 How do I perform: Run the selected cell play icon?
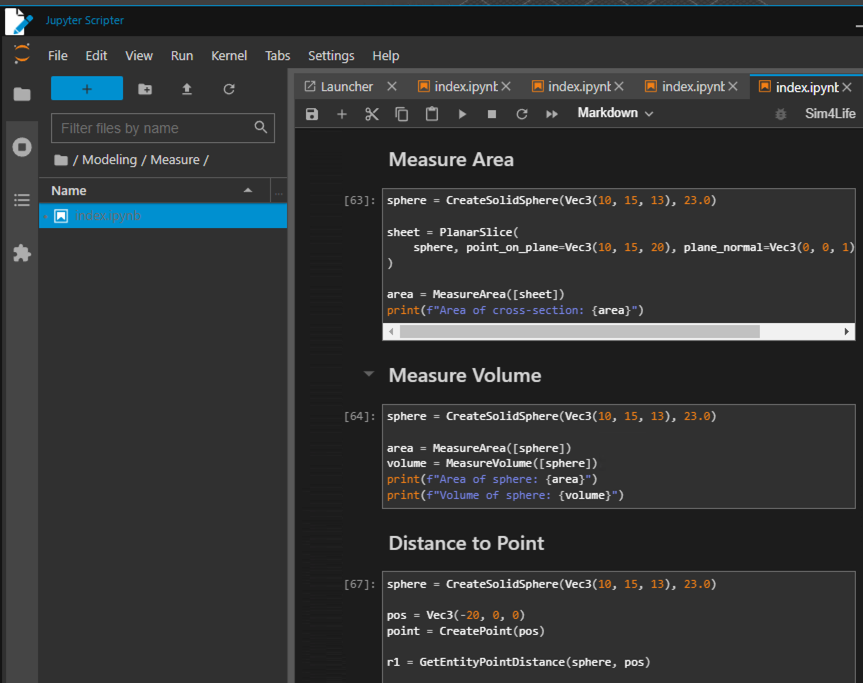pyautogui.click(x=462, y=114)
